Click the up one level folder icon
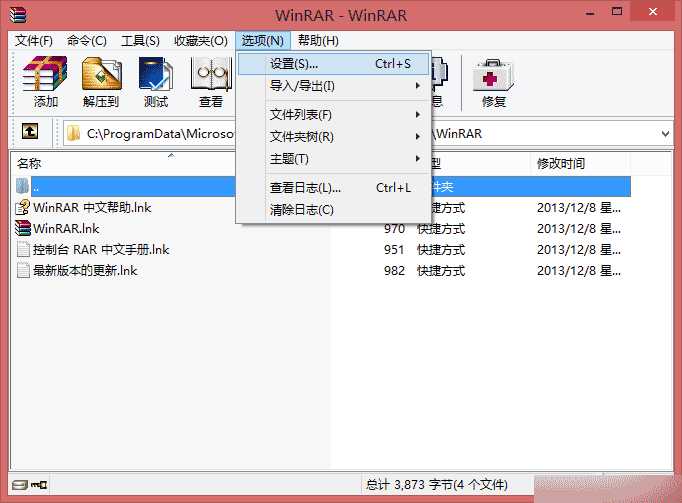The image size is (682, 503). pyautogui.click(x=31, y=132)
